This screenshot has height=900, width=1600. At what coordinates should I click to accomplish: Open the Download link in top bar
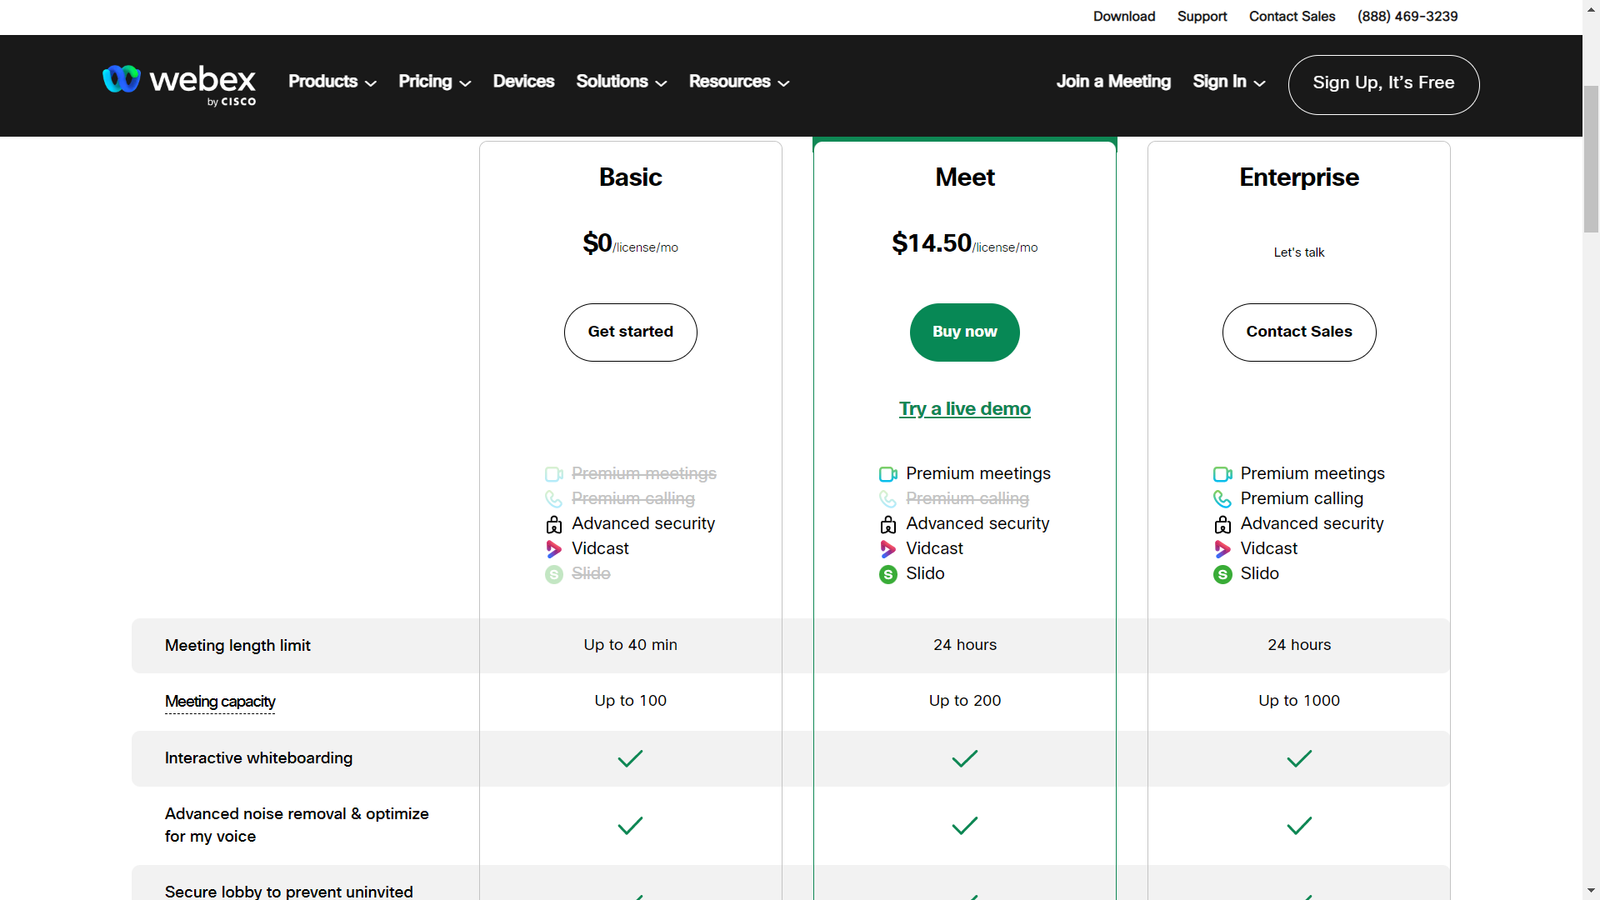[x=1124, y=17]
